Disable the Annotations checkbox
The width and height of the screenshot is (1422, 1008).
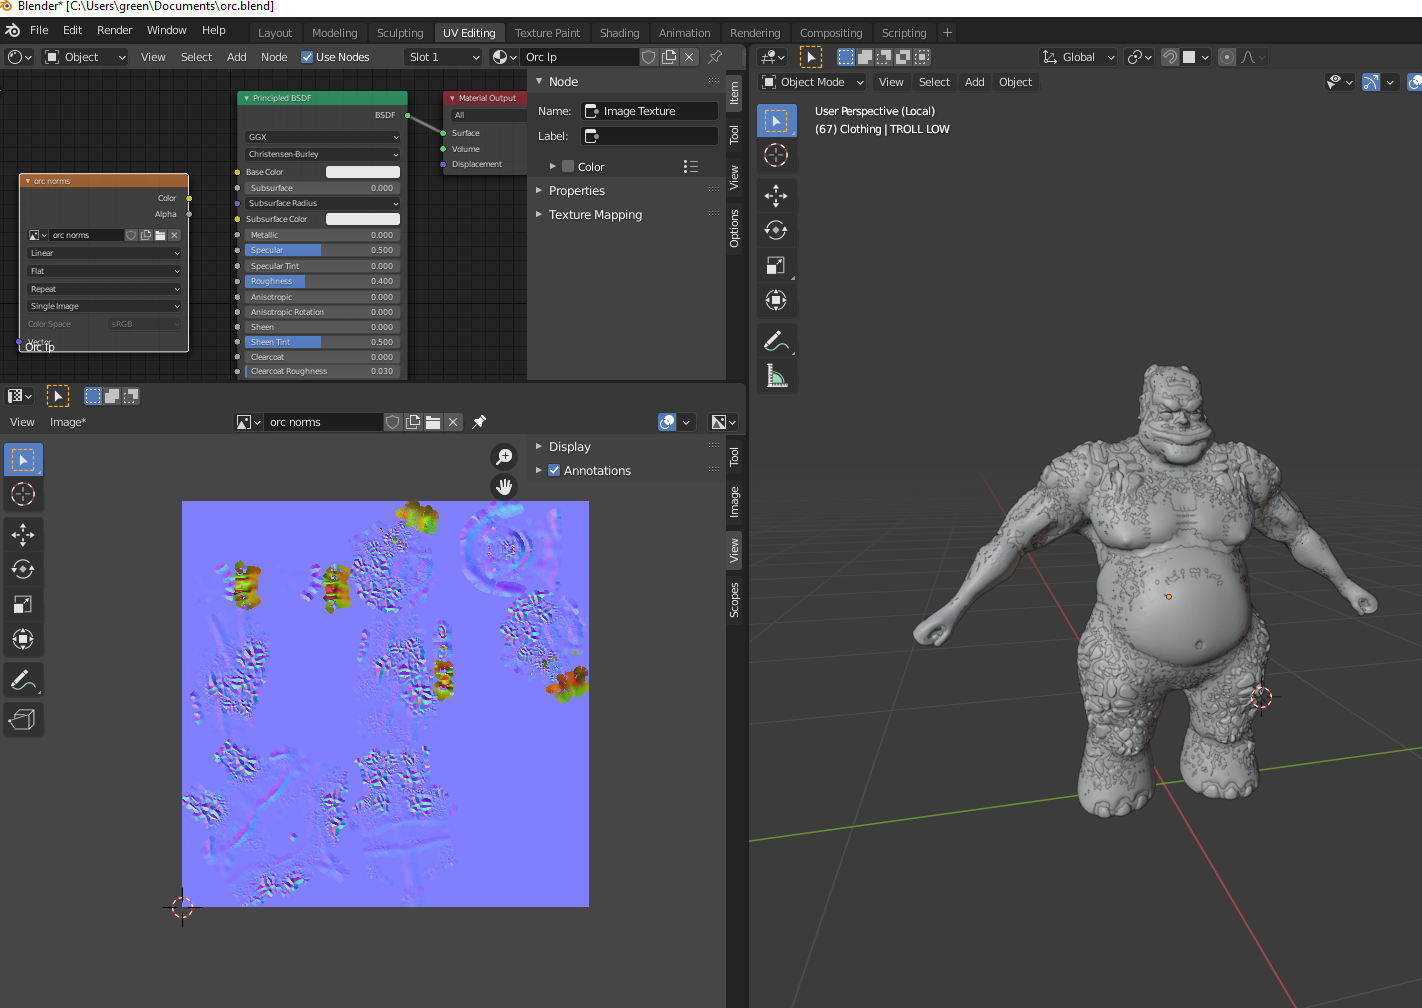click(x=554, y=470)
